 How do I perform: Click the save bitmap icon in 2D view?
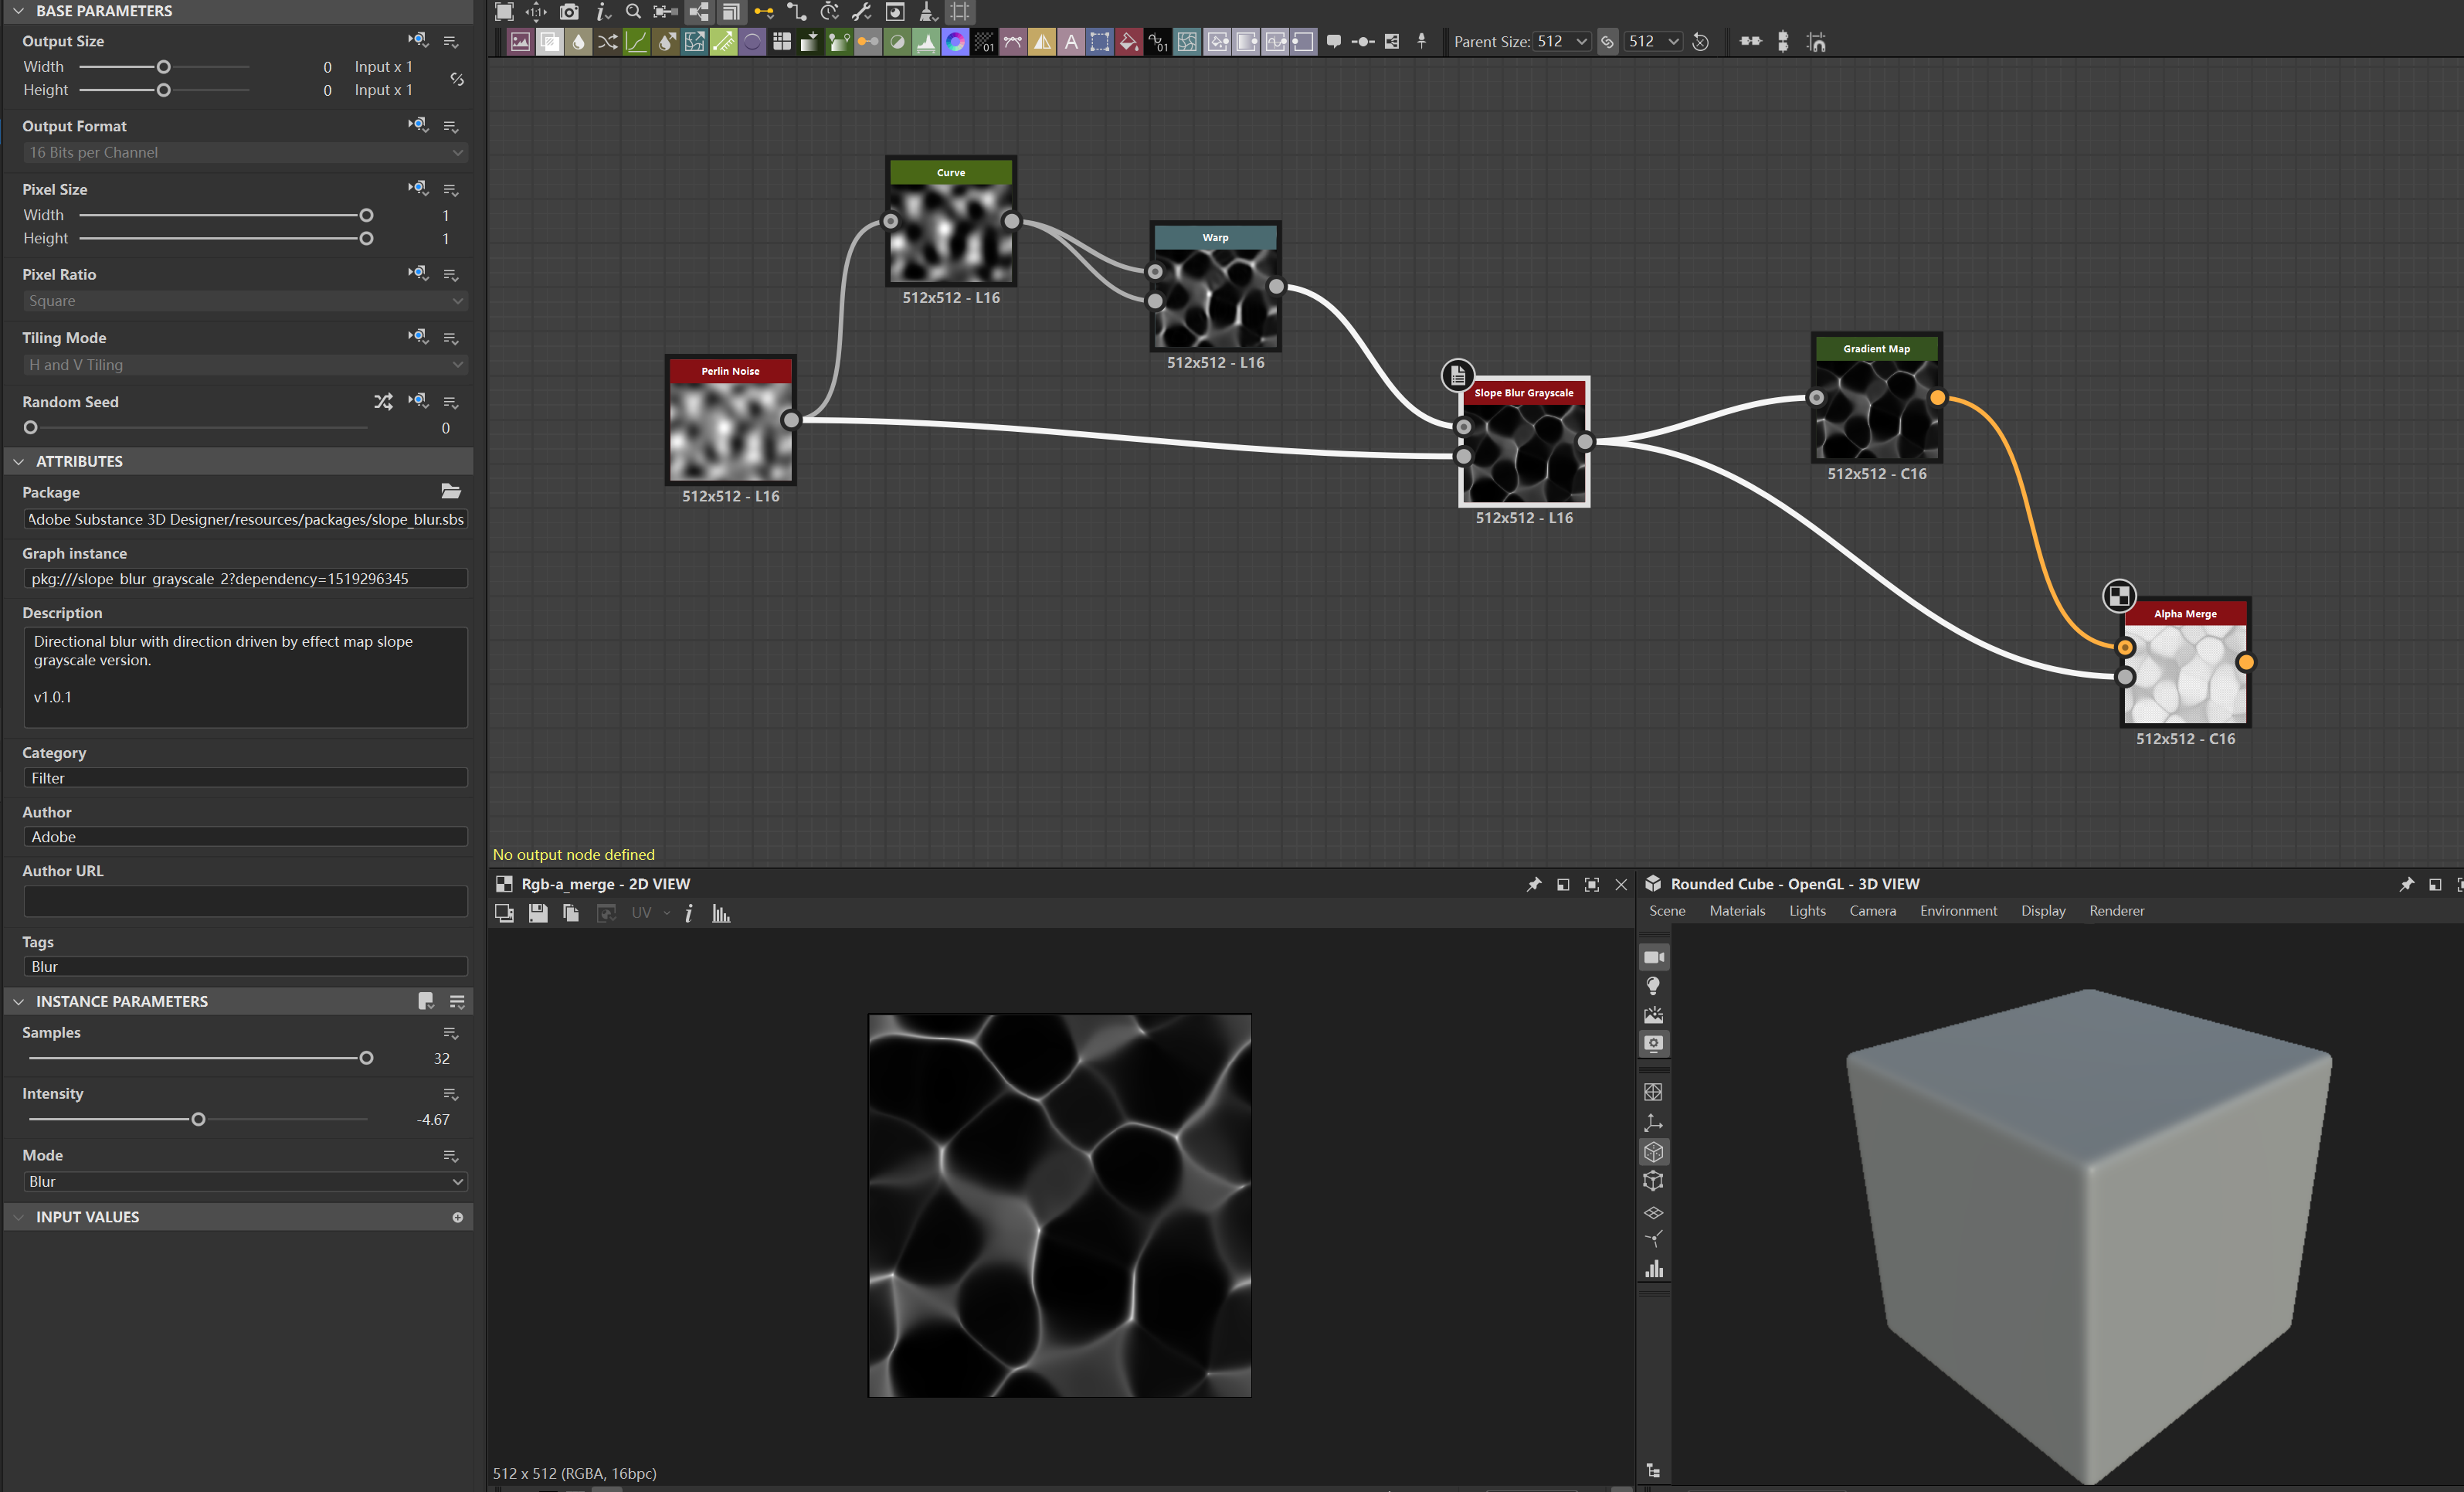[x=538, y=913]
